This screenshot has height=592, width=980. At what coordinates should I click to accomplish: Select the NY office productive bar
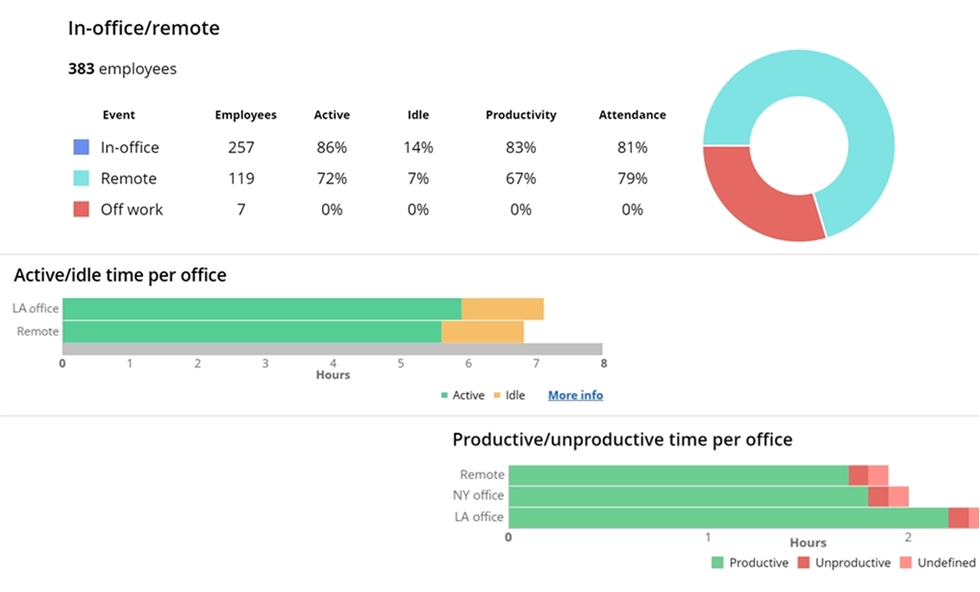pos(690,495)
